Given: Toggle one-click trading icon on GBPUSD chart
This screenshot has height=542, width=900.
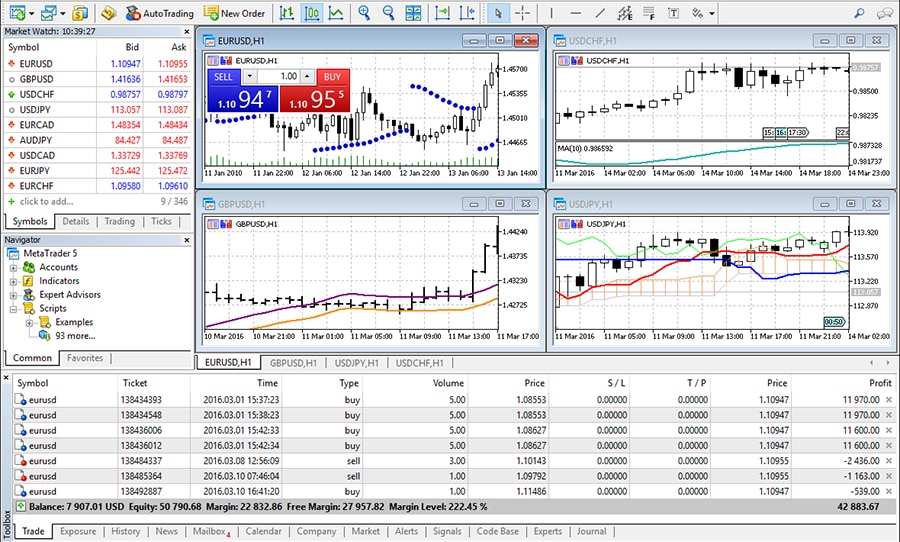Looking at the screenshot, I should click(x=225, y=224).
